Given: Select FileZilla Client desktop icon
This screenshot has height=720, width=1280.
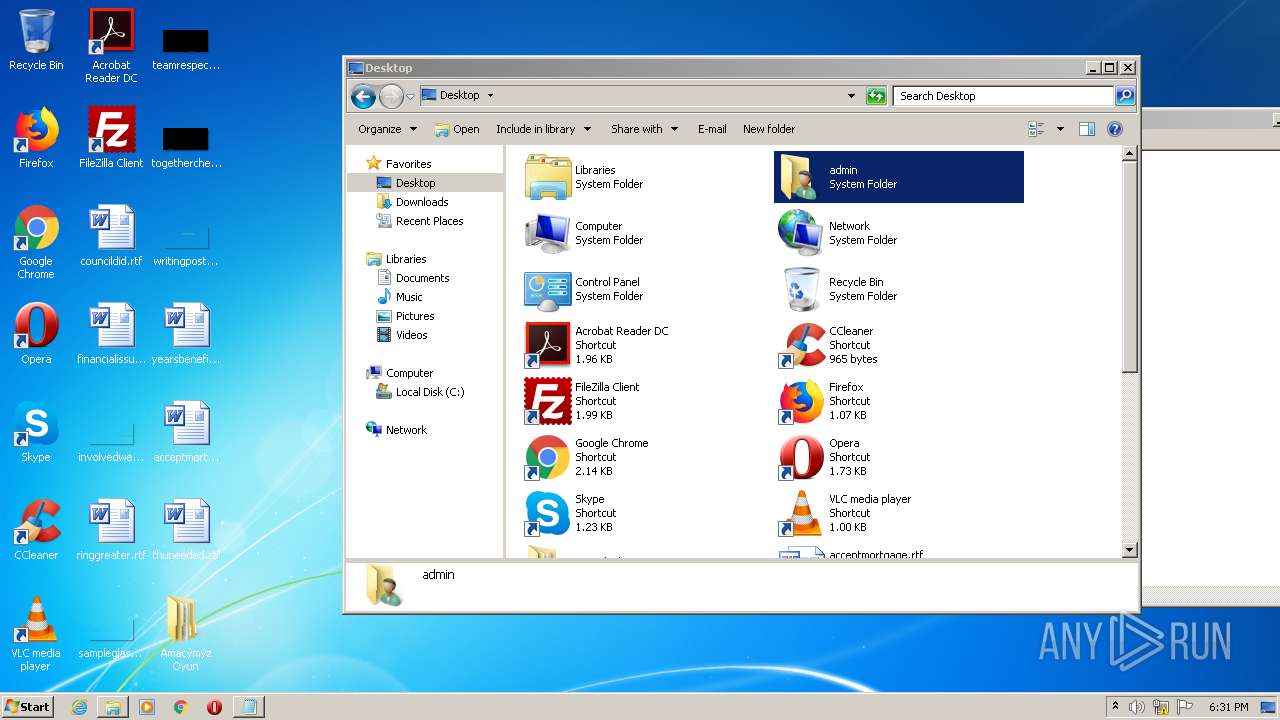Looking at the screenshot, I should tap(111, 138).
